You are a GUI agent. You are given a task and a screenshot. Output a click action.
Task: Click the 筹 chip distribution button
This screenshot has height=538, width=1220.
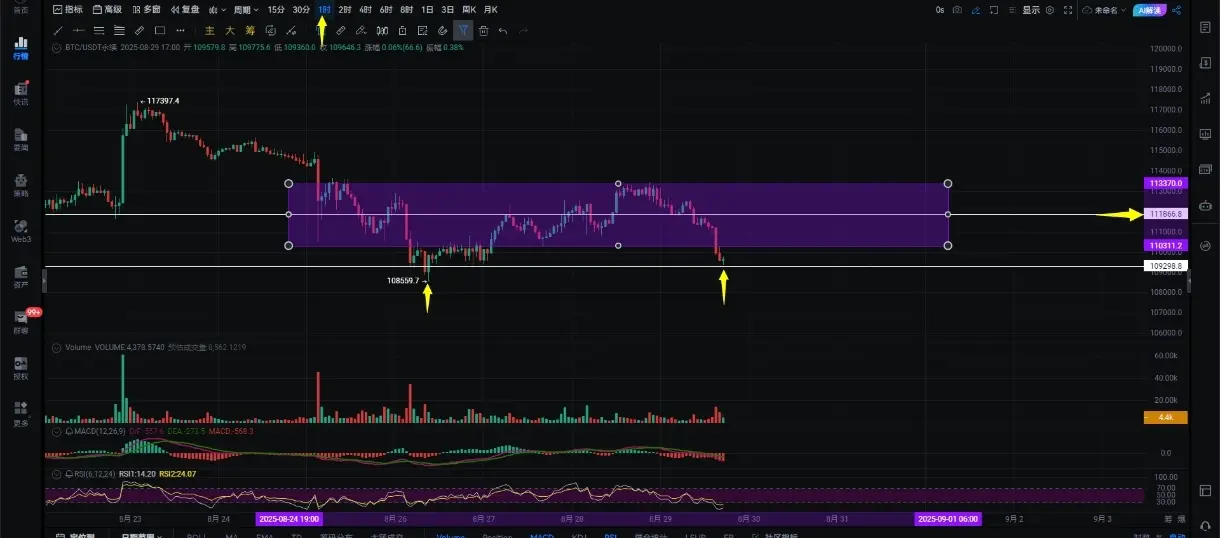(x=250, y=31)
